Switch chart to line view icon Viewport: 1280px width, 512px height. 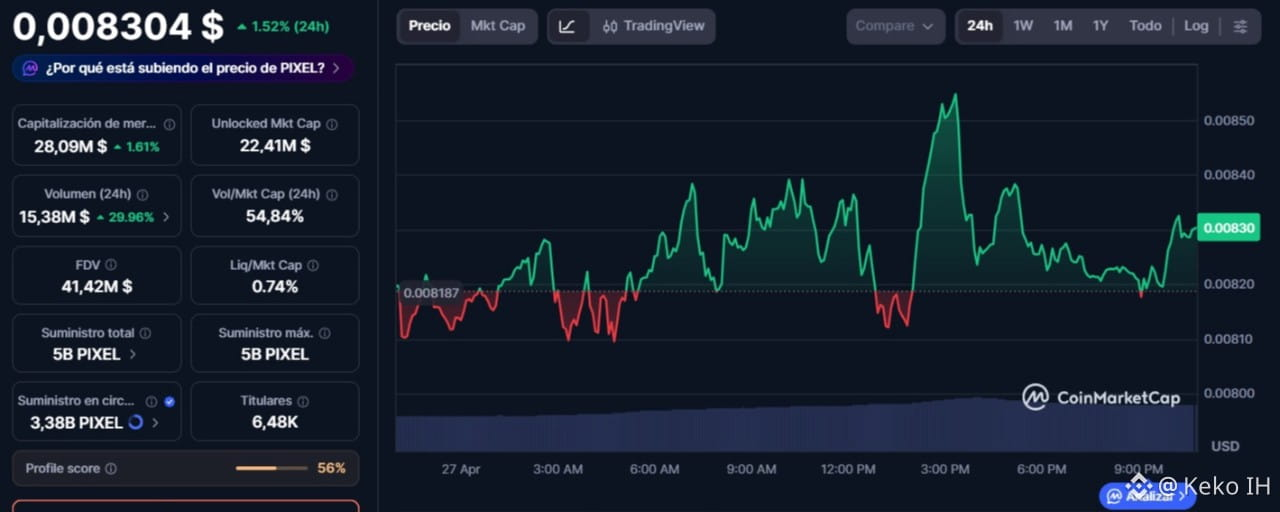567,26
